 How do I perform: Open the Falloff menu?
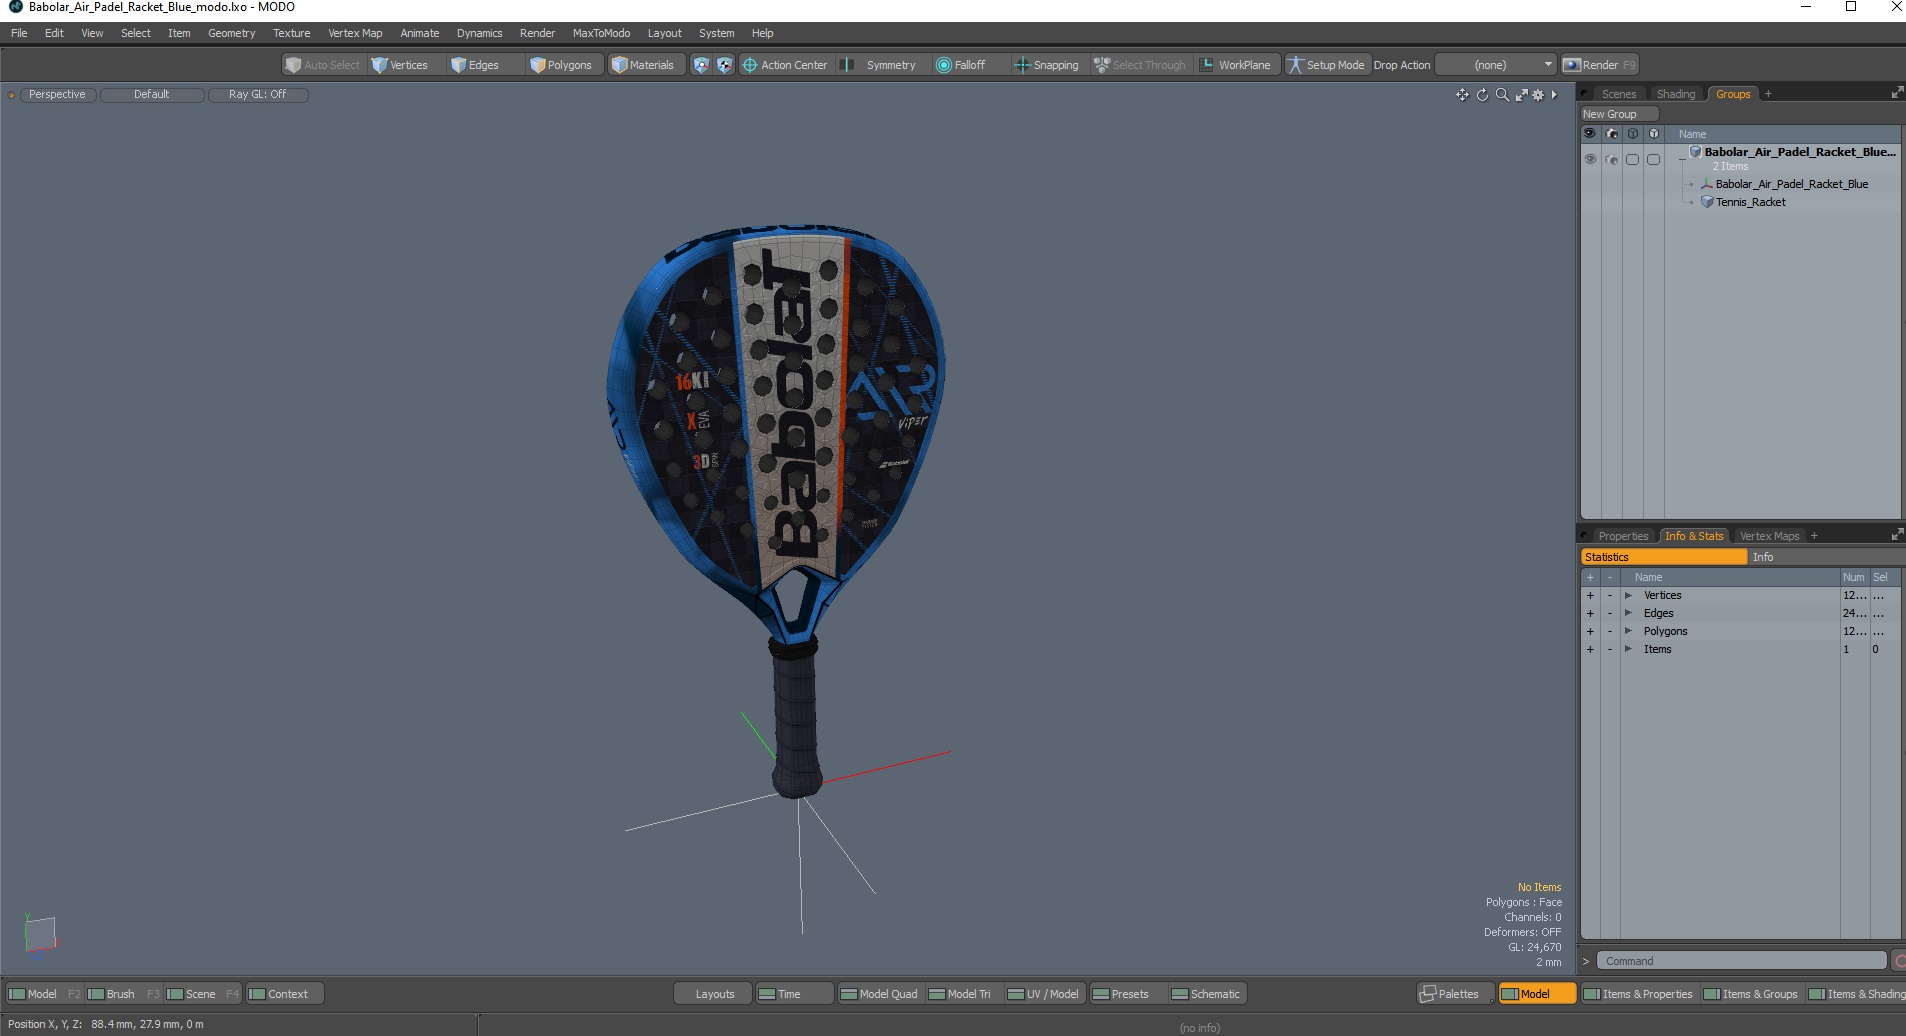(x=961, y=65)
